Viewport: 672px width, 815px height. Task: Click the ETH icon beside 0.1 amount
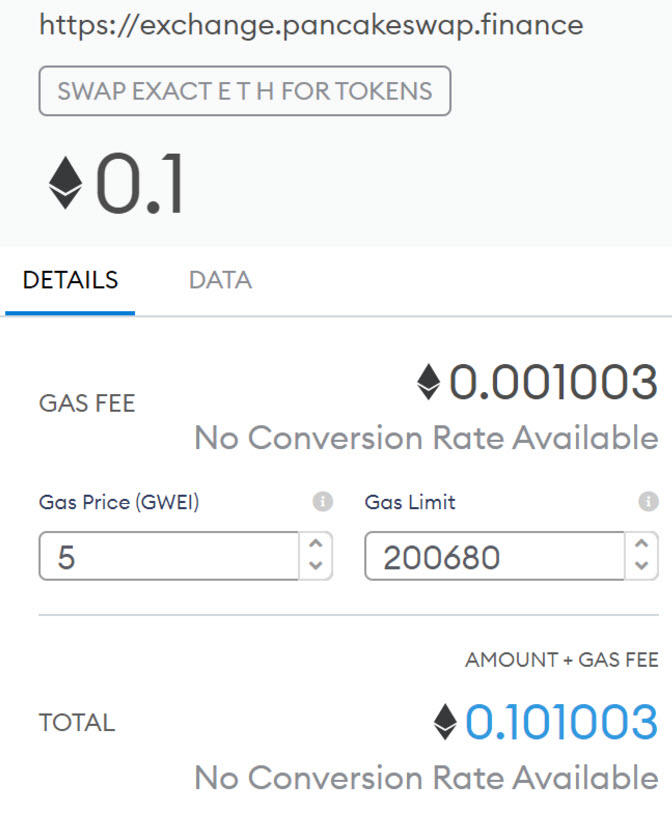click(x=66, y=184)
